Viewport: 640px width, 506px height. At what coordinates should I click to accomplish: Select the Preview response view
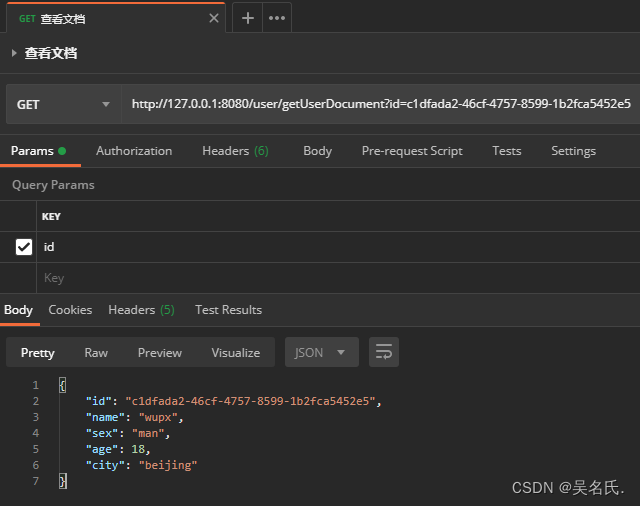160,352
